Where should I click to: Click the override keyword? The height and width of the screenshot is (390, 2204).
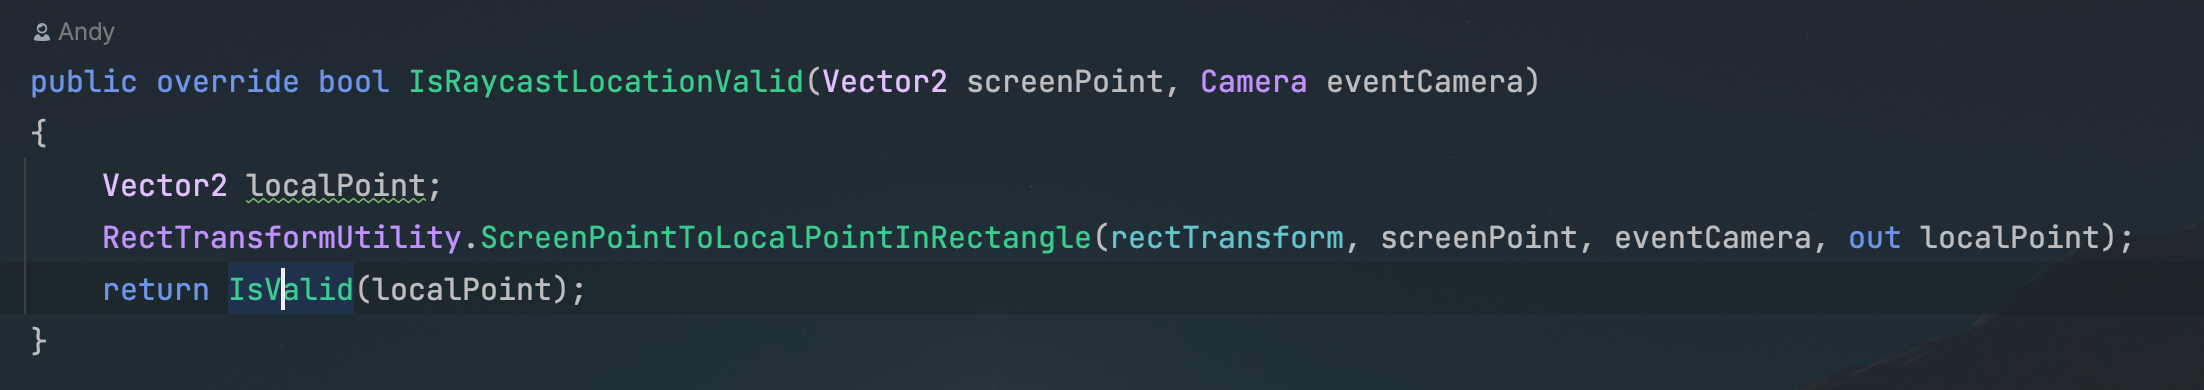(x=228, y=82)
